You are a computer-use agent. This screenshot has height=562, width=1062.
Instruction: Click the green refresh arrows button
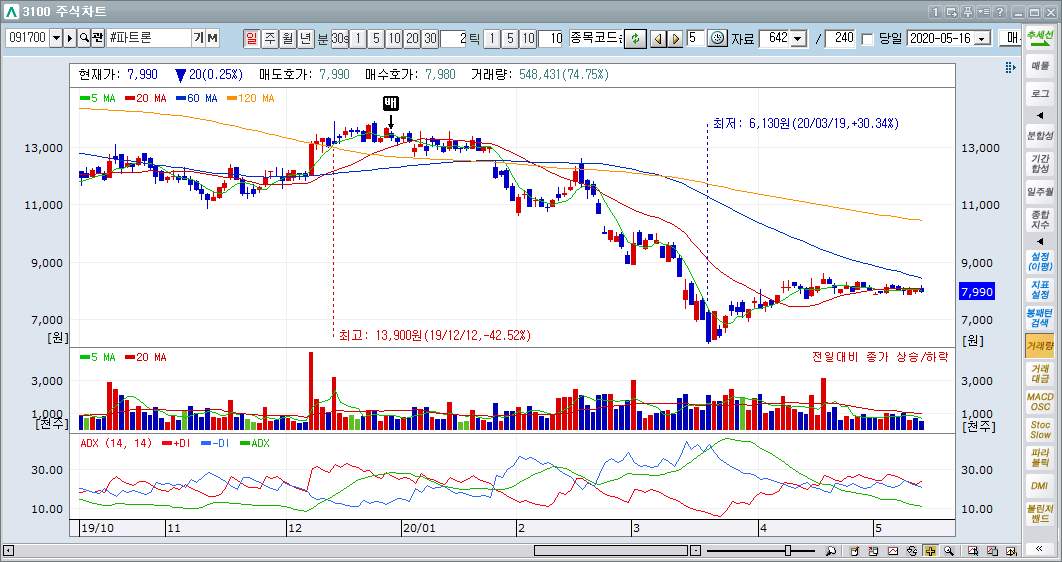635,39
